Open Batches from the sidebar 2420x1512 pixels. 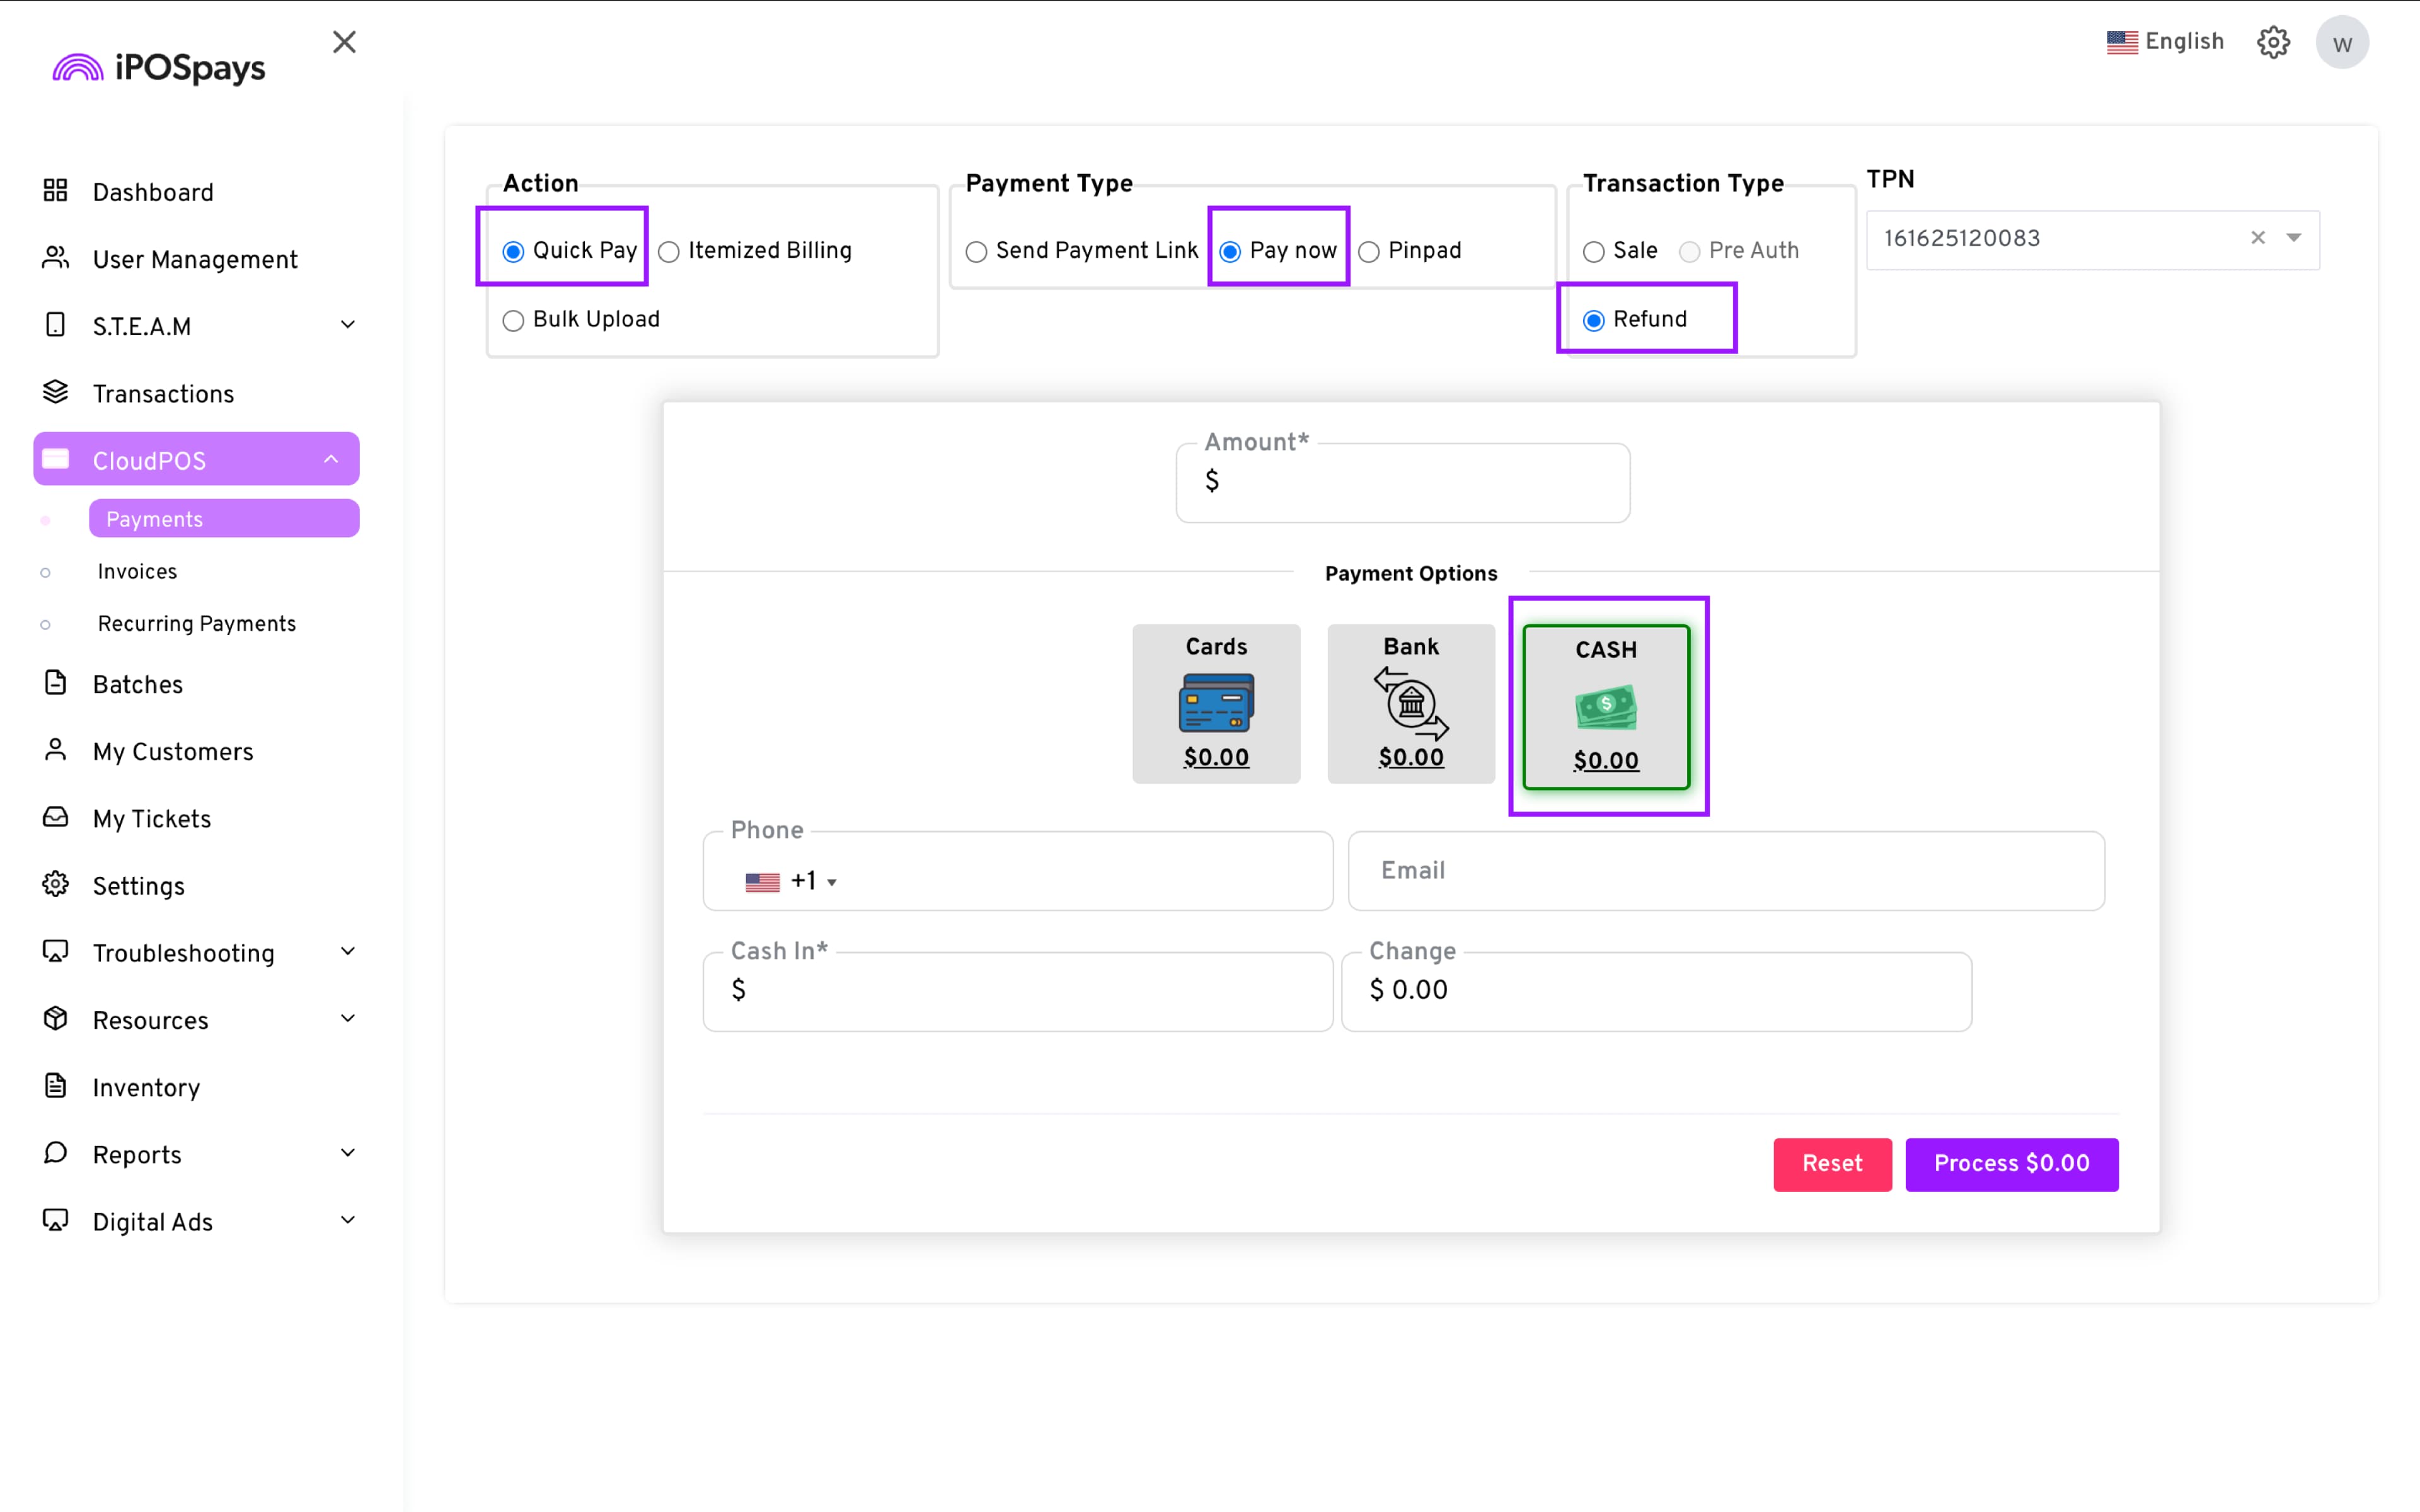138,684
